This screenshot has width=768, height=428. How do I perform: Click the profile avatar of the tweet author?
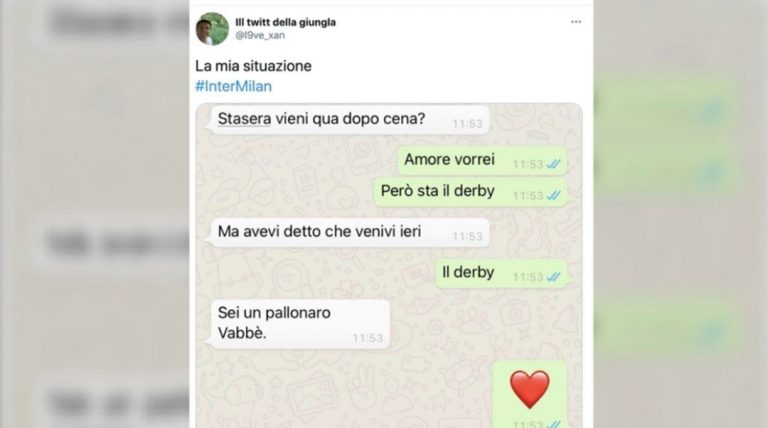coord(212,29)
